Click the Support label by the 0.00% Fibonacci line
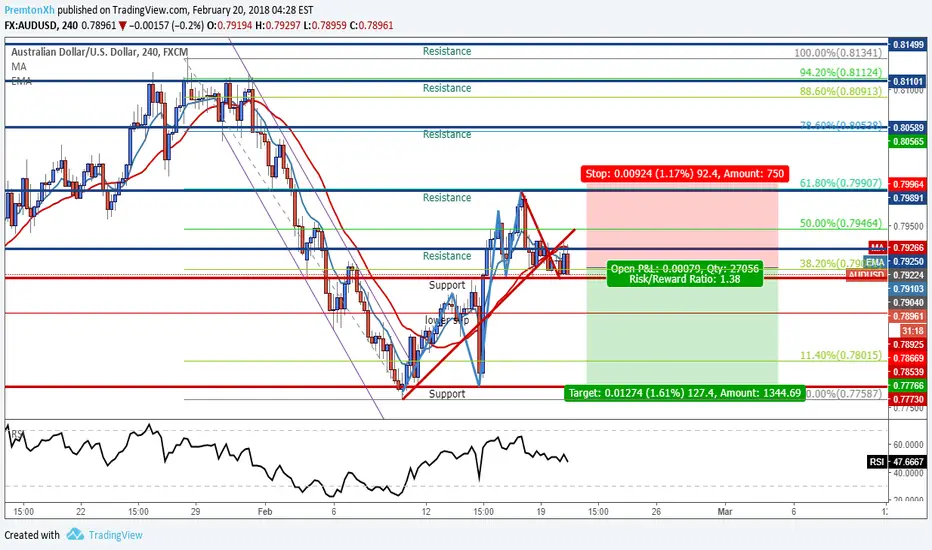 (447, 394)
